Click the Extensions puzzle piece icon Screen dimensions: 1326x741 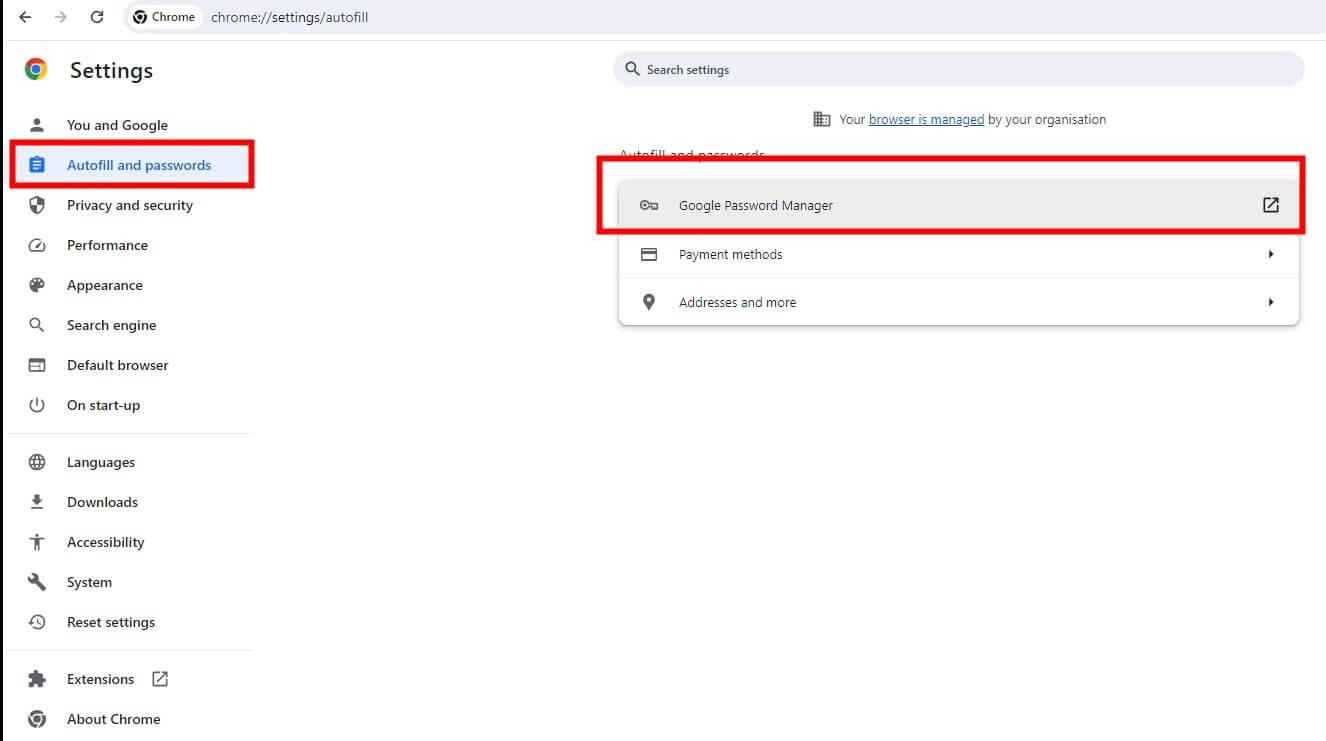[x=37, y=679]
